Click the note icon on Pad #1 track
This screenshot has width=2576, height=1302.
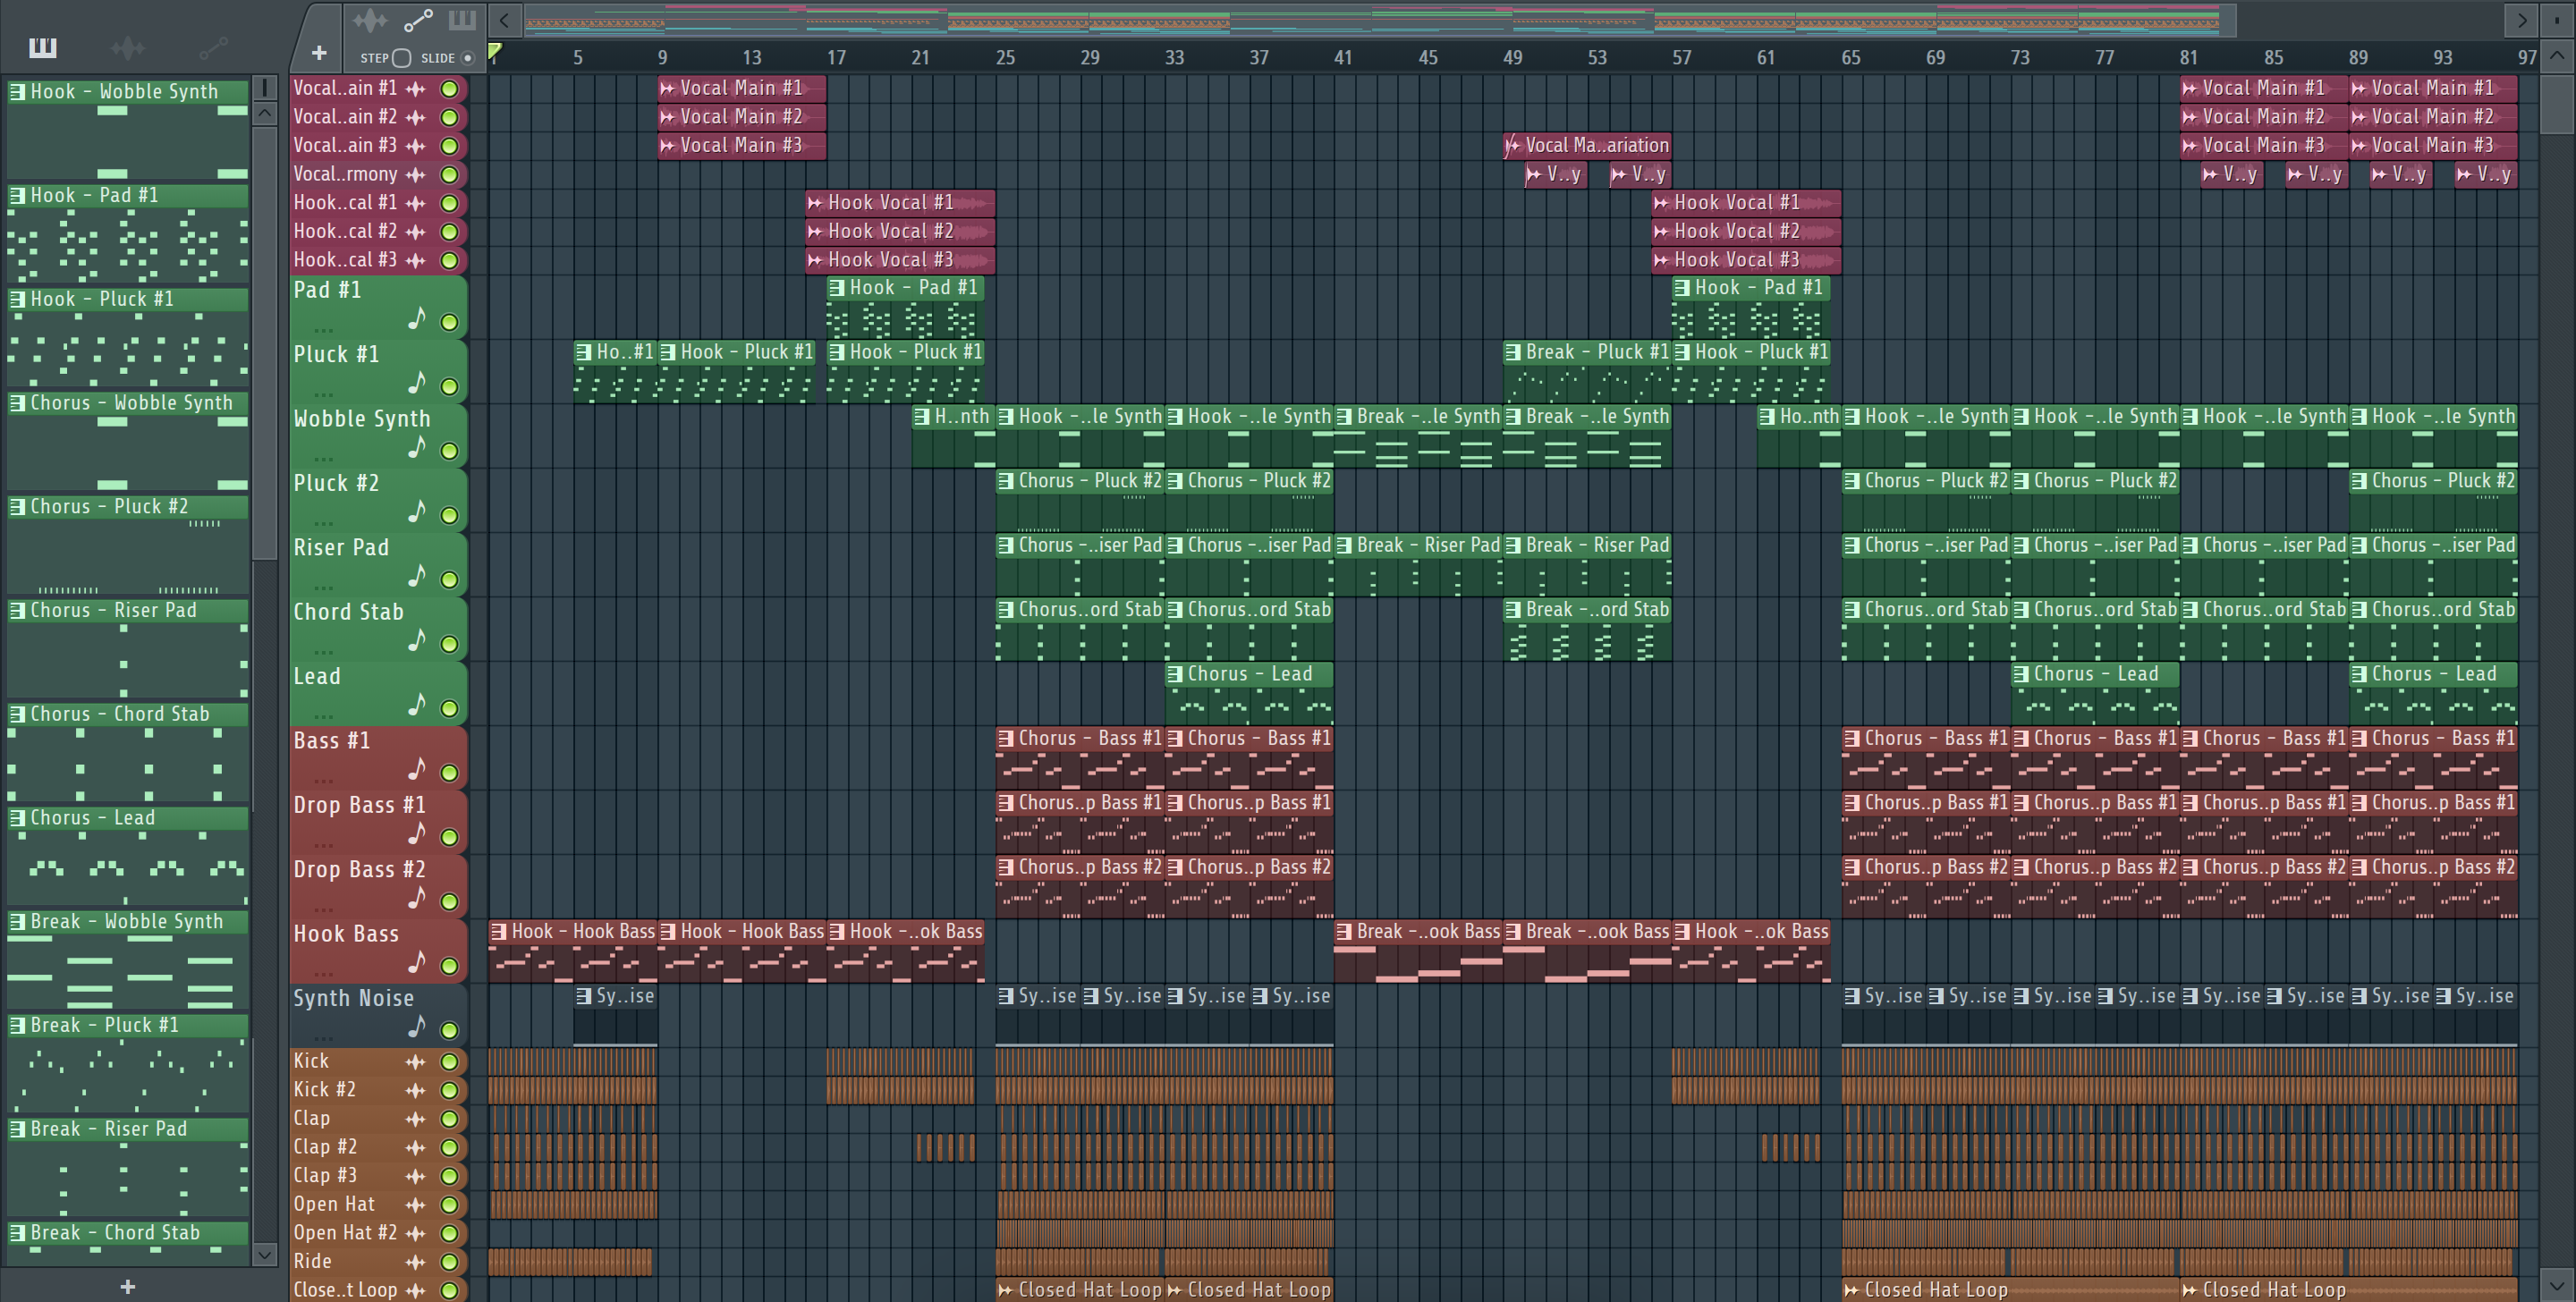[417, 318]
